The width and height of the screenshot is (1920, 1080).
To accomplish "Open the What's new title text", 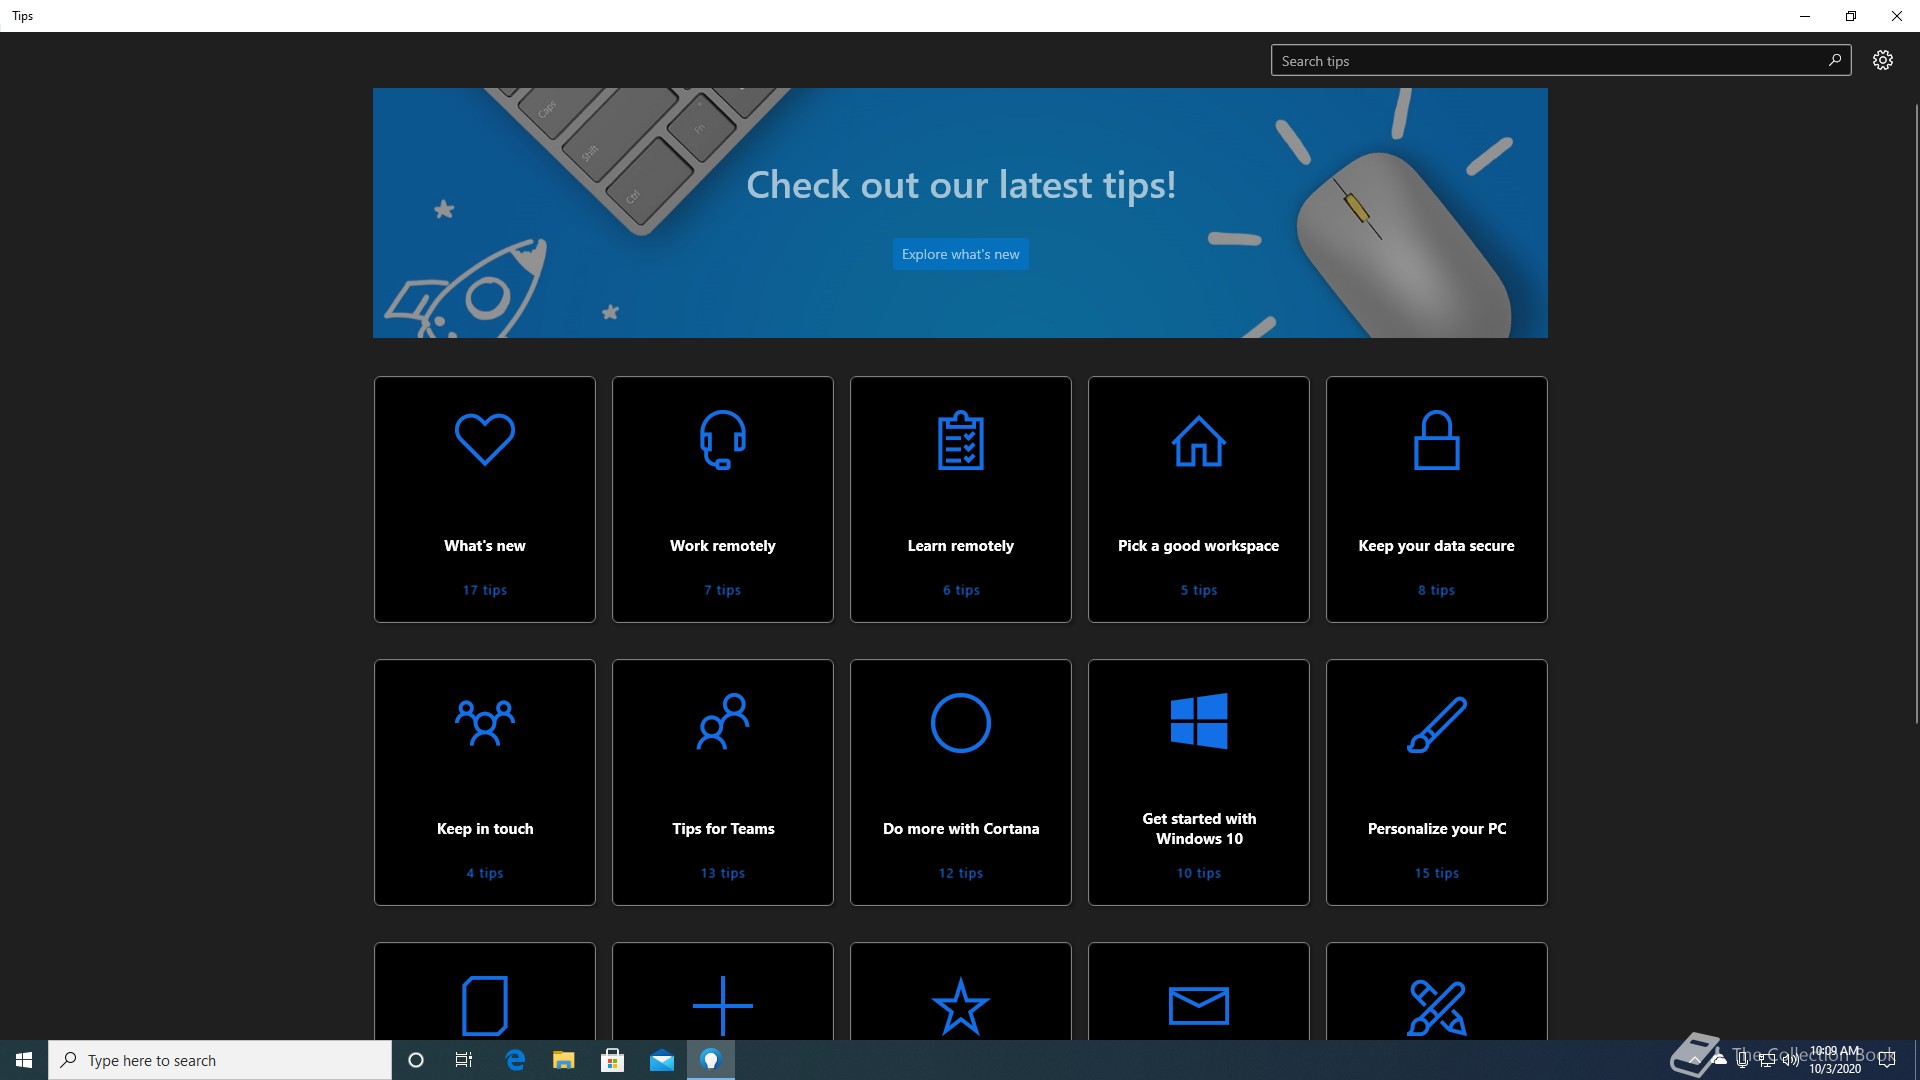I will [x=485, y=546].
